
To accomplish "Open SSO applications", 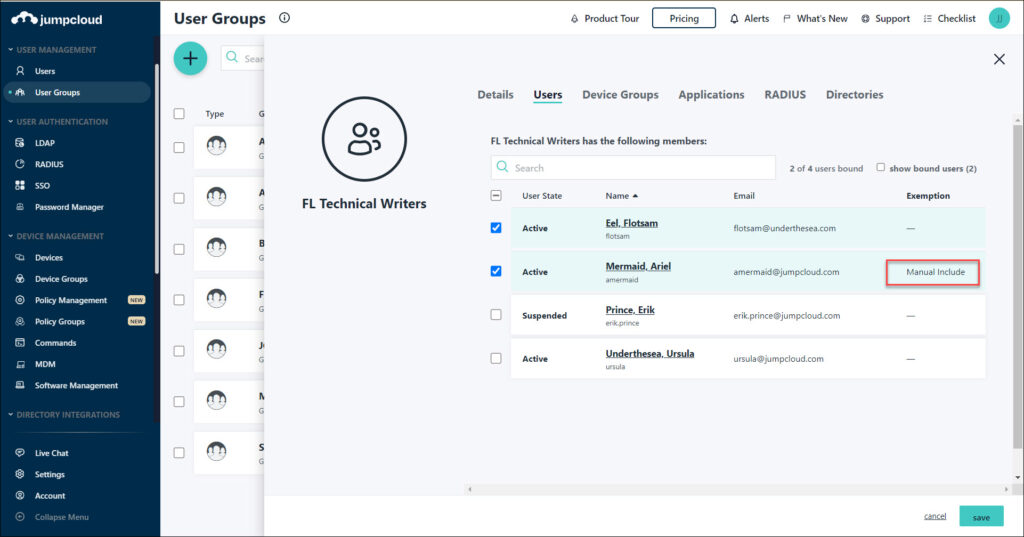I will pyautogui.click(x=42, y=186).
